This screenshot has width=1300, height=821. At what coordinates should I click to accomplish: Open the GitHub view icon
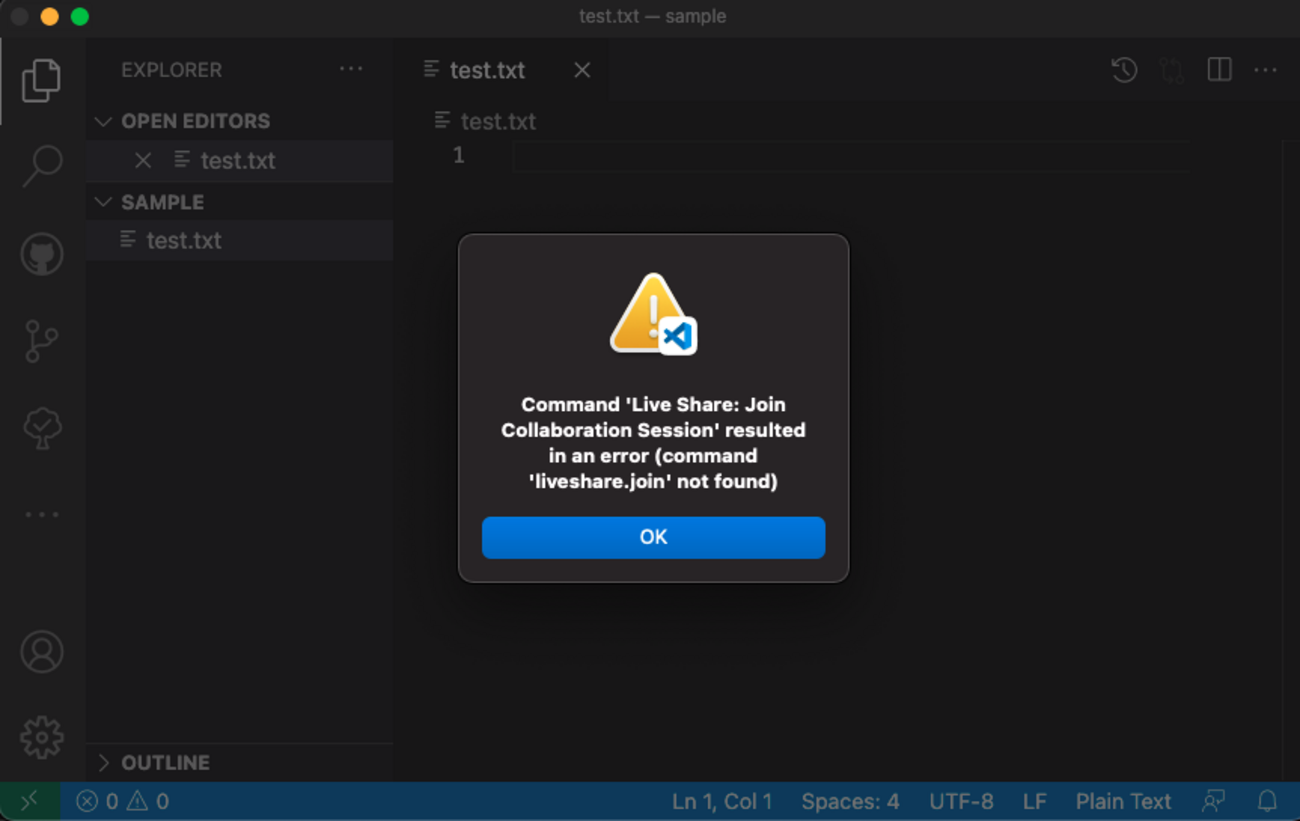point(42,254)
